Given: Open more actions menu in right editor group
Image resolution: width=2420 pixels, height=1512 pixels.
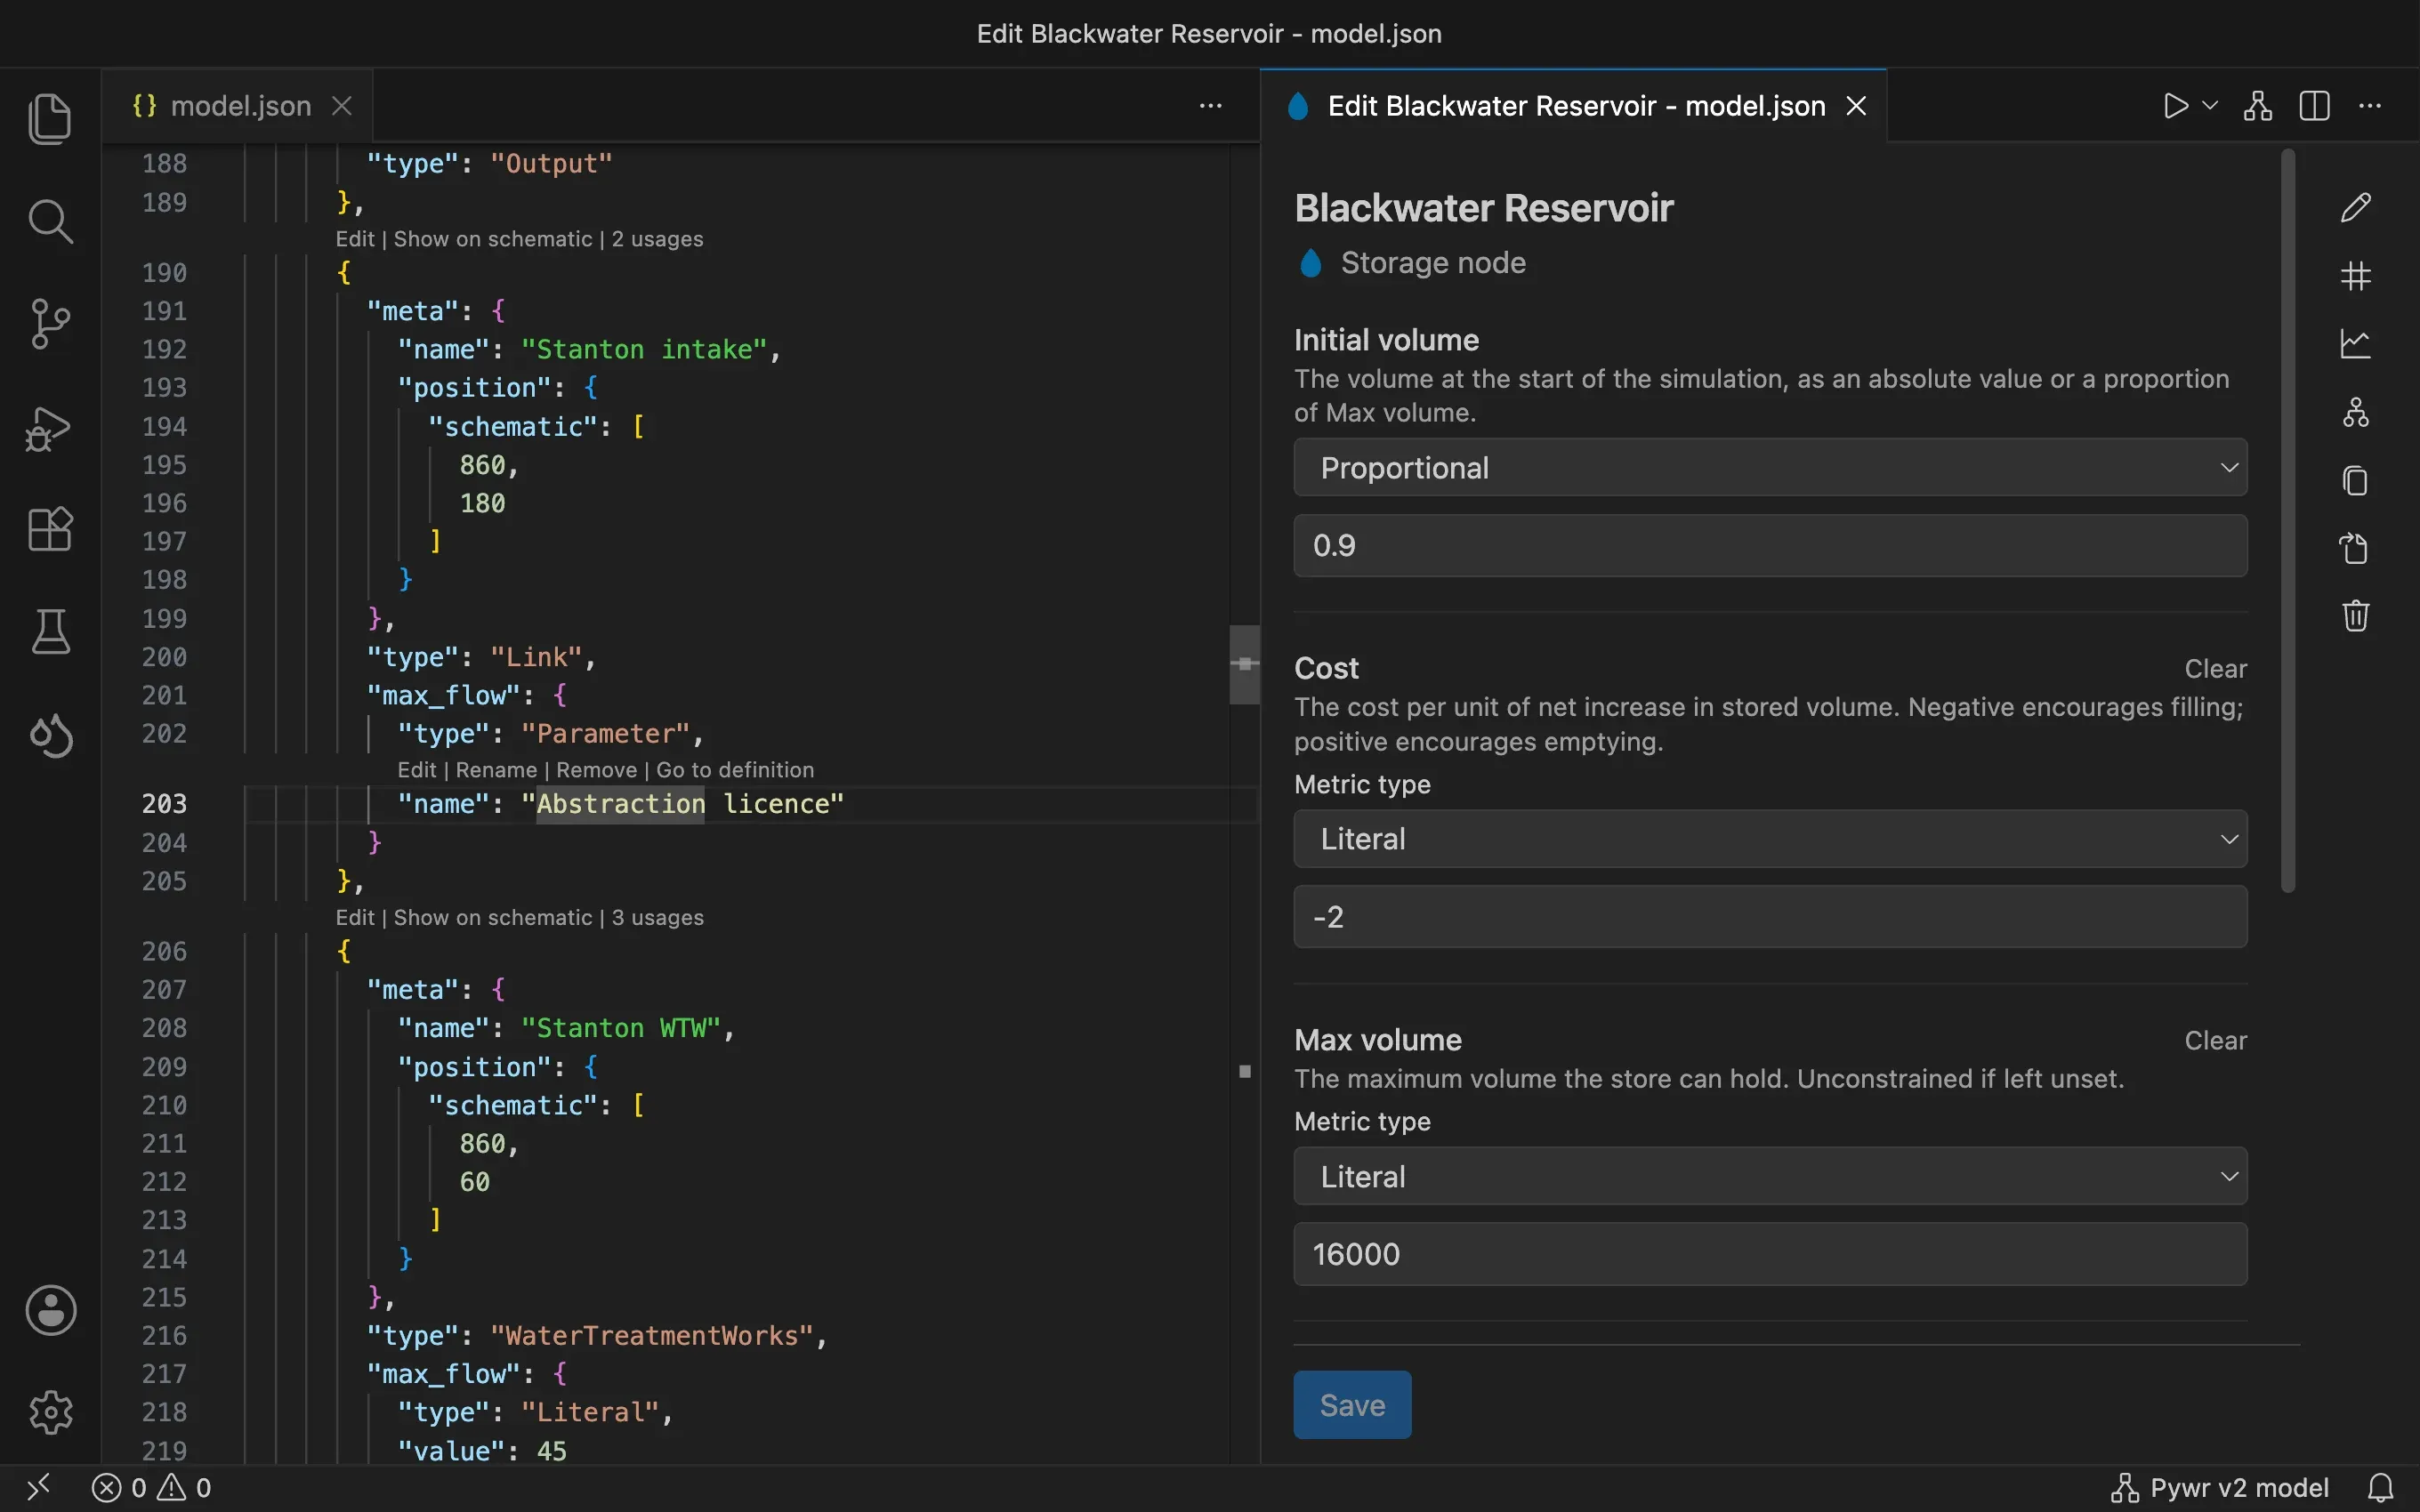Looking at the screenshot, I should tap(2370, 106).
